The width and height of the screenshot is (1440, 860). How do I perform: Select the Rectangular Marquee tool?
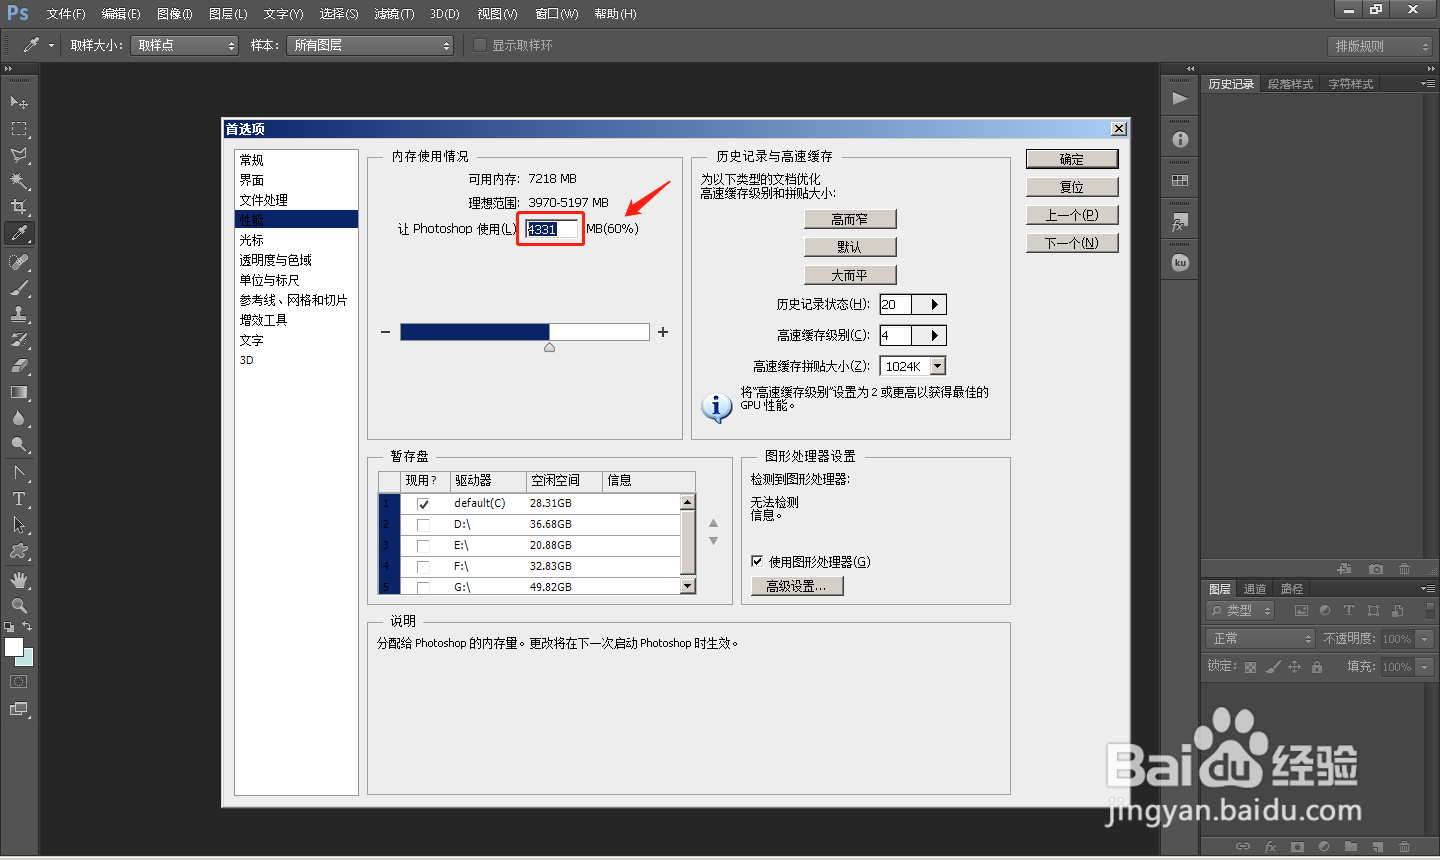(x=19, y=129)
